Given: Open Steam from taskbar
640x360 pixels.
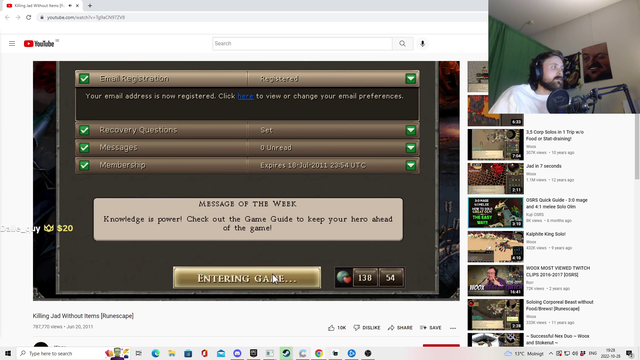Looking at the screenshot, I should [286, 353].
